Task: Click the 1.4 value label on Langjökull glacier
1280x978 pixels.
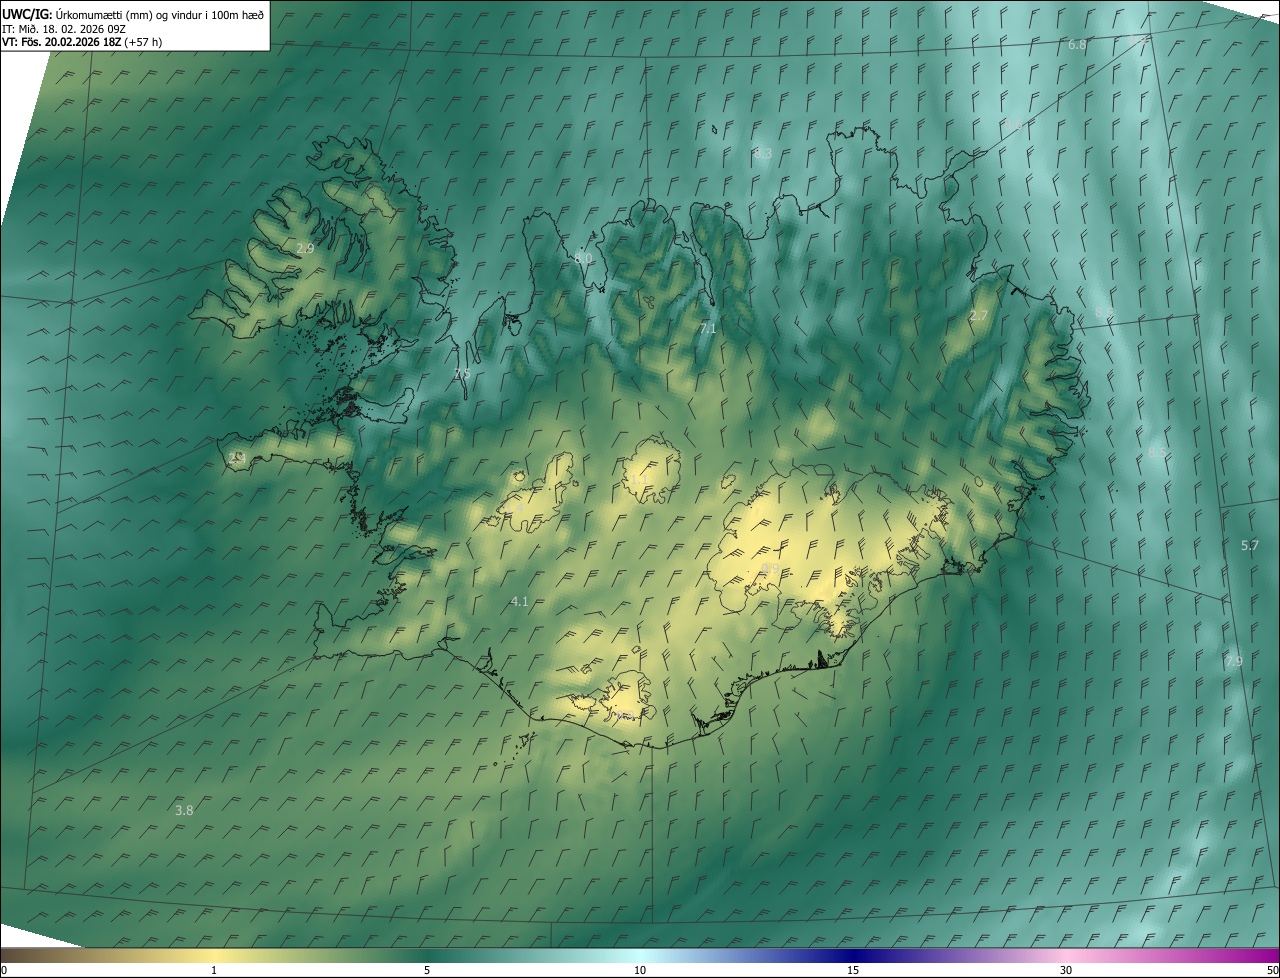Action: 516,508
